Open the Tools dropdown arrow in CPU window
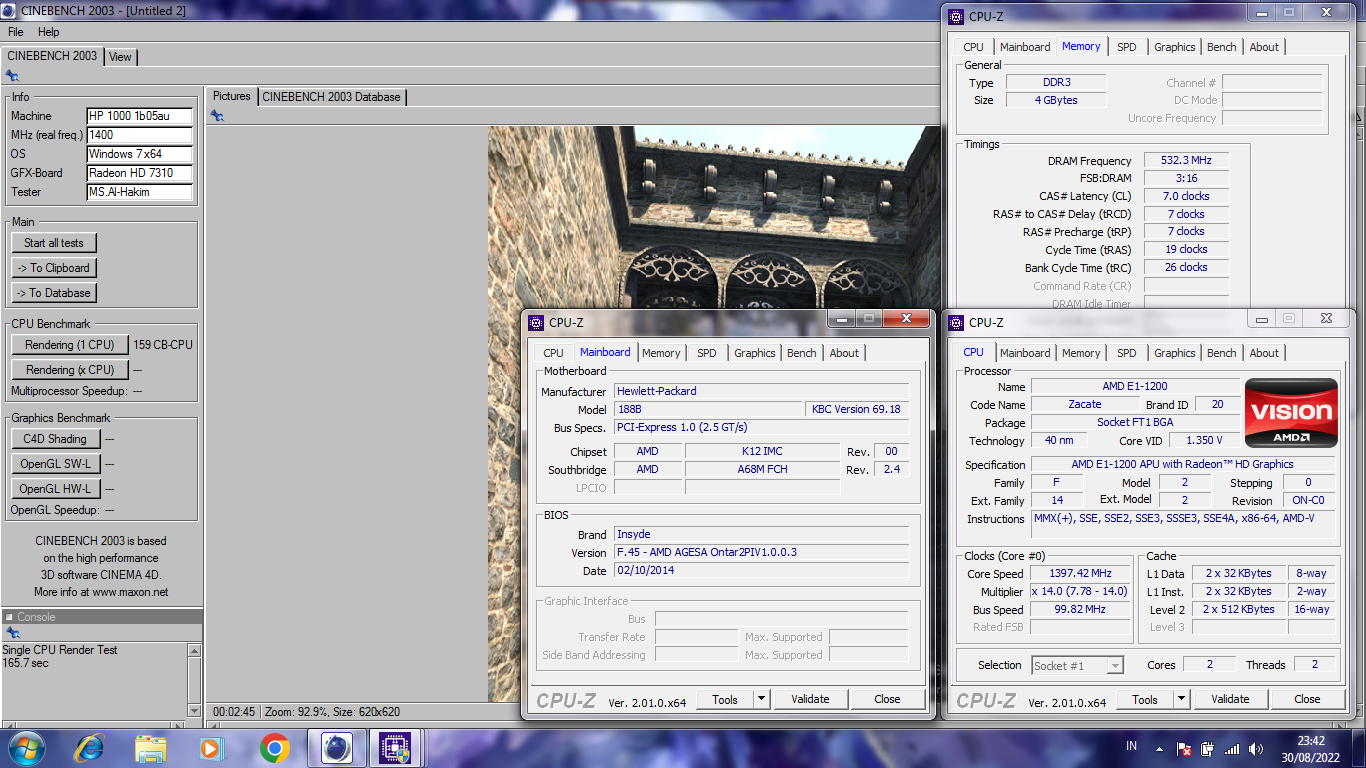 pos(1181,699)
